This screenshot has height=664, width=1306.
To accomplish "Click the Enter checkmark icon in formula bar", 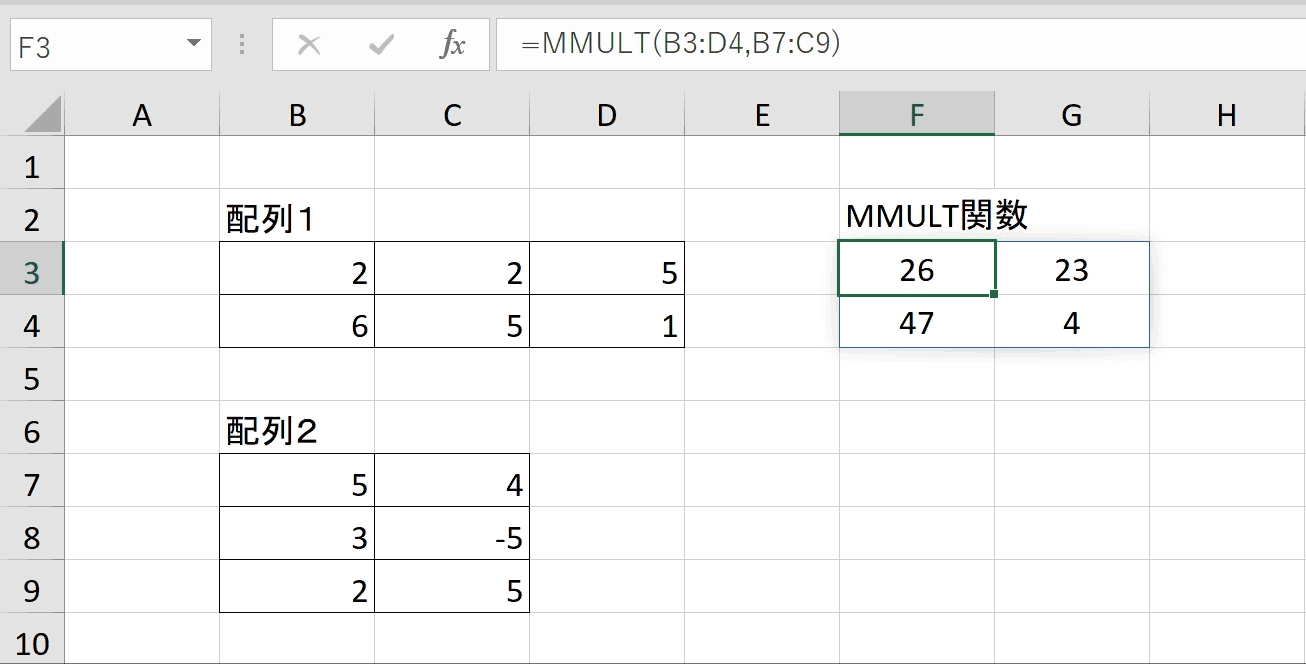I will tap(381, 45).
